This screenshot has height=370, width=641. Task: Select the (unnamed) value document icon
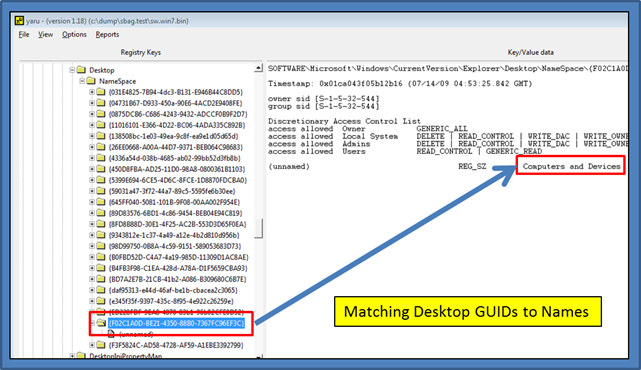point(111,334)
